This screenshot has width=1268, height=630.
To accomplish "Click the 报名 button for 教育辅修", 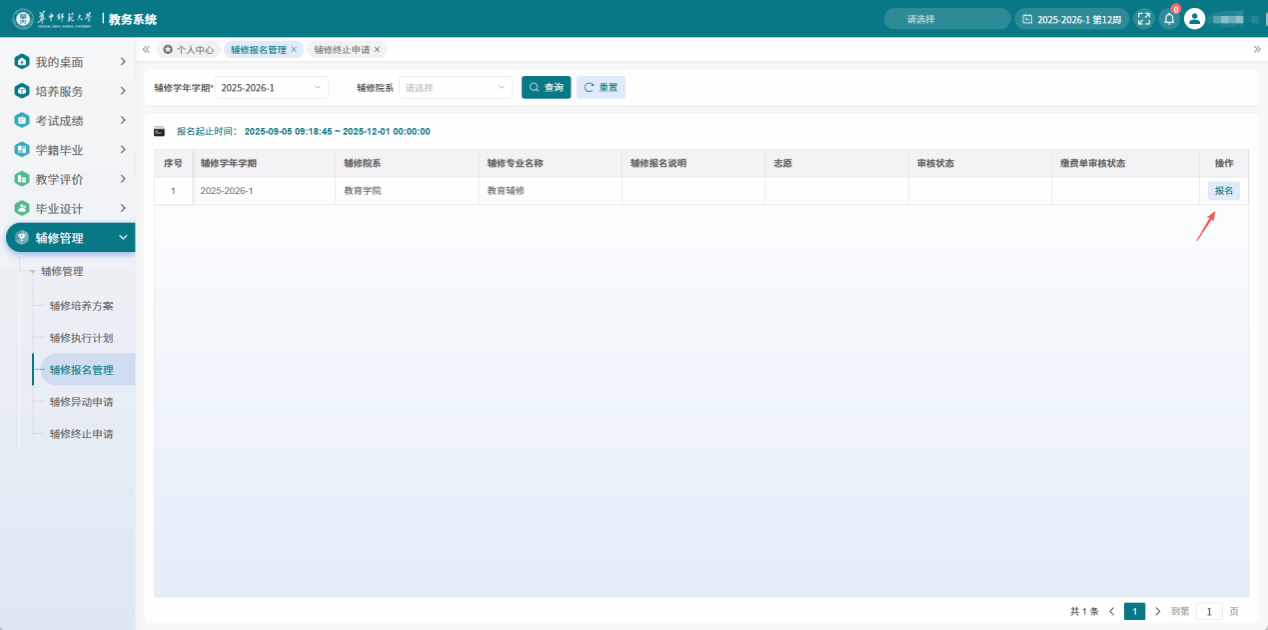I will (x=1223, y=191).
